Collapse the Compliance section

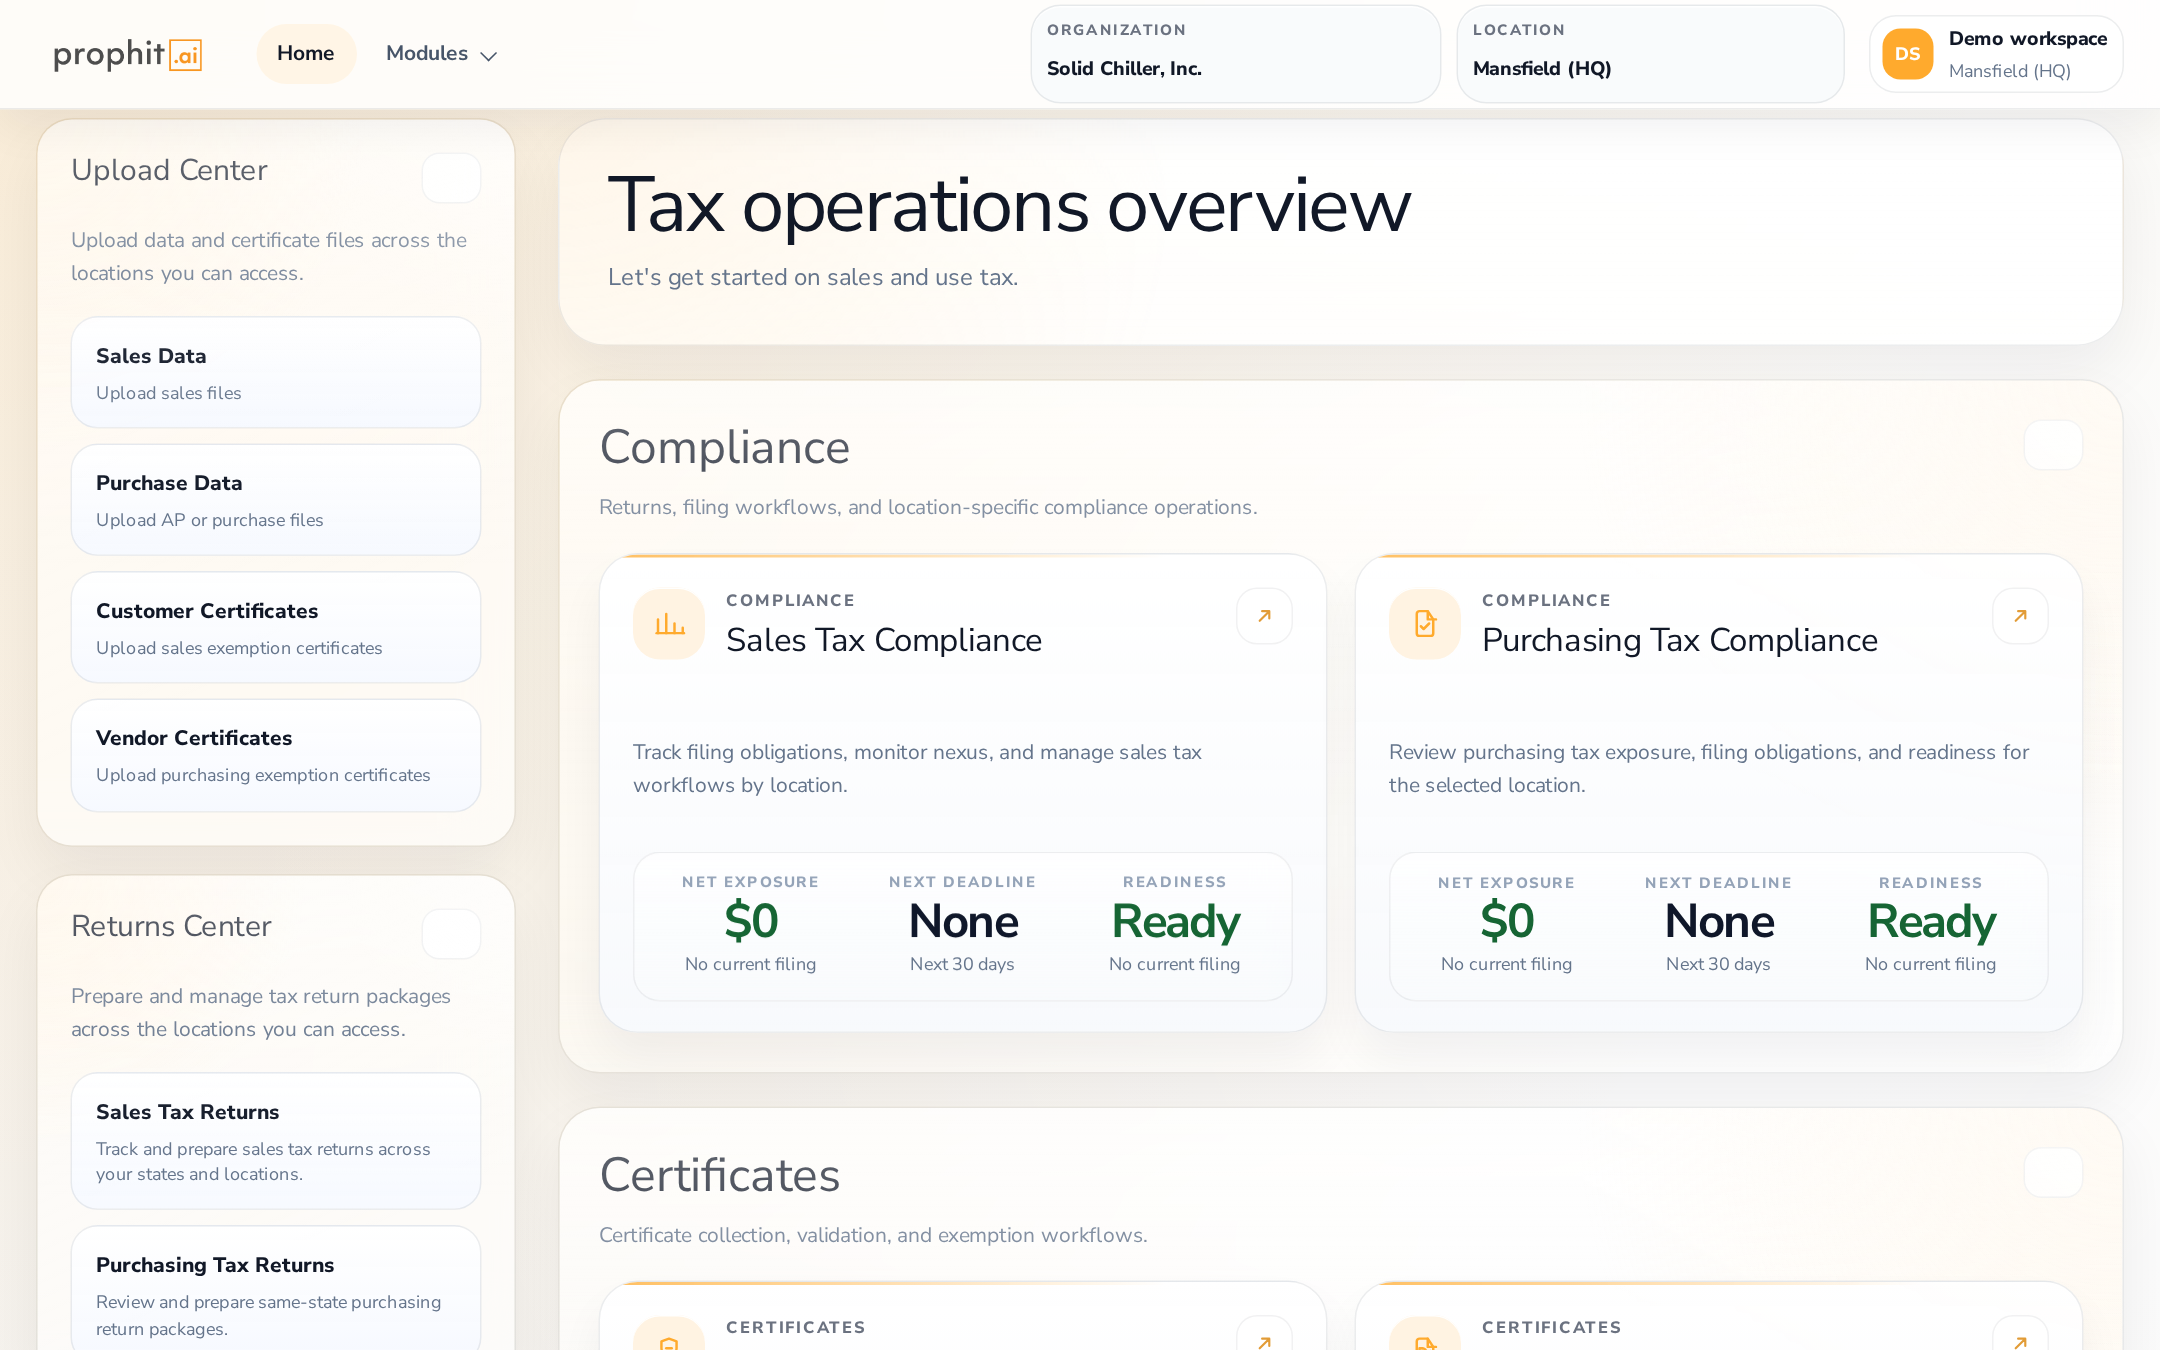(x=2053, y=445)
